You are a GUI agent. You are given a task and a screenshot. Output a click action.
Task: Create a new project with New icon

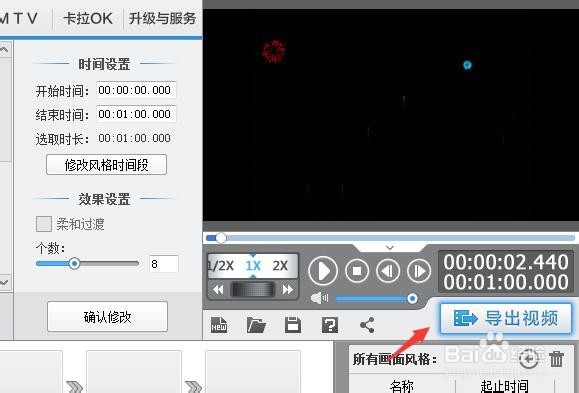click(x=219, y=325)
